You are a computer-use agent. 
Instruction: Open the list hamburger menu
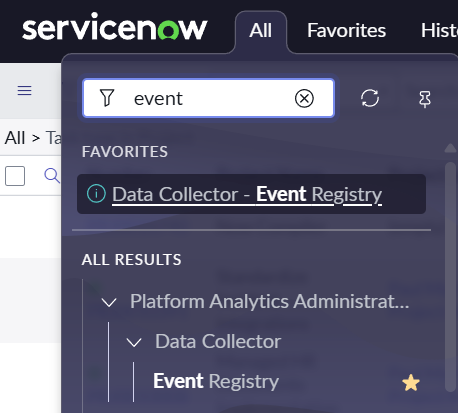[x=25, y=90]
